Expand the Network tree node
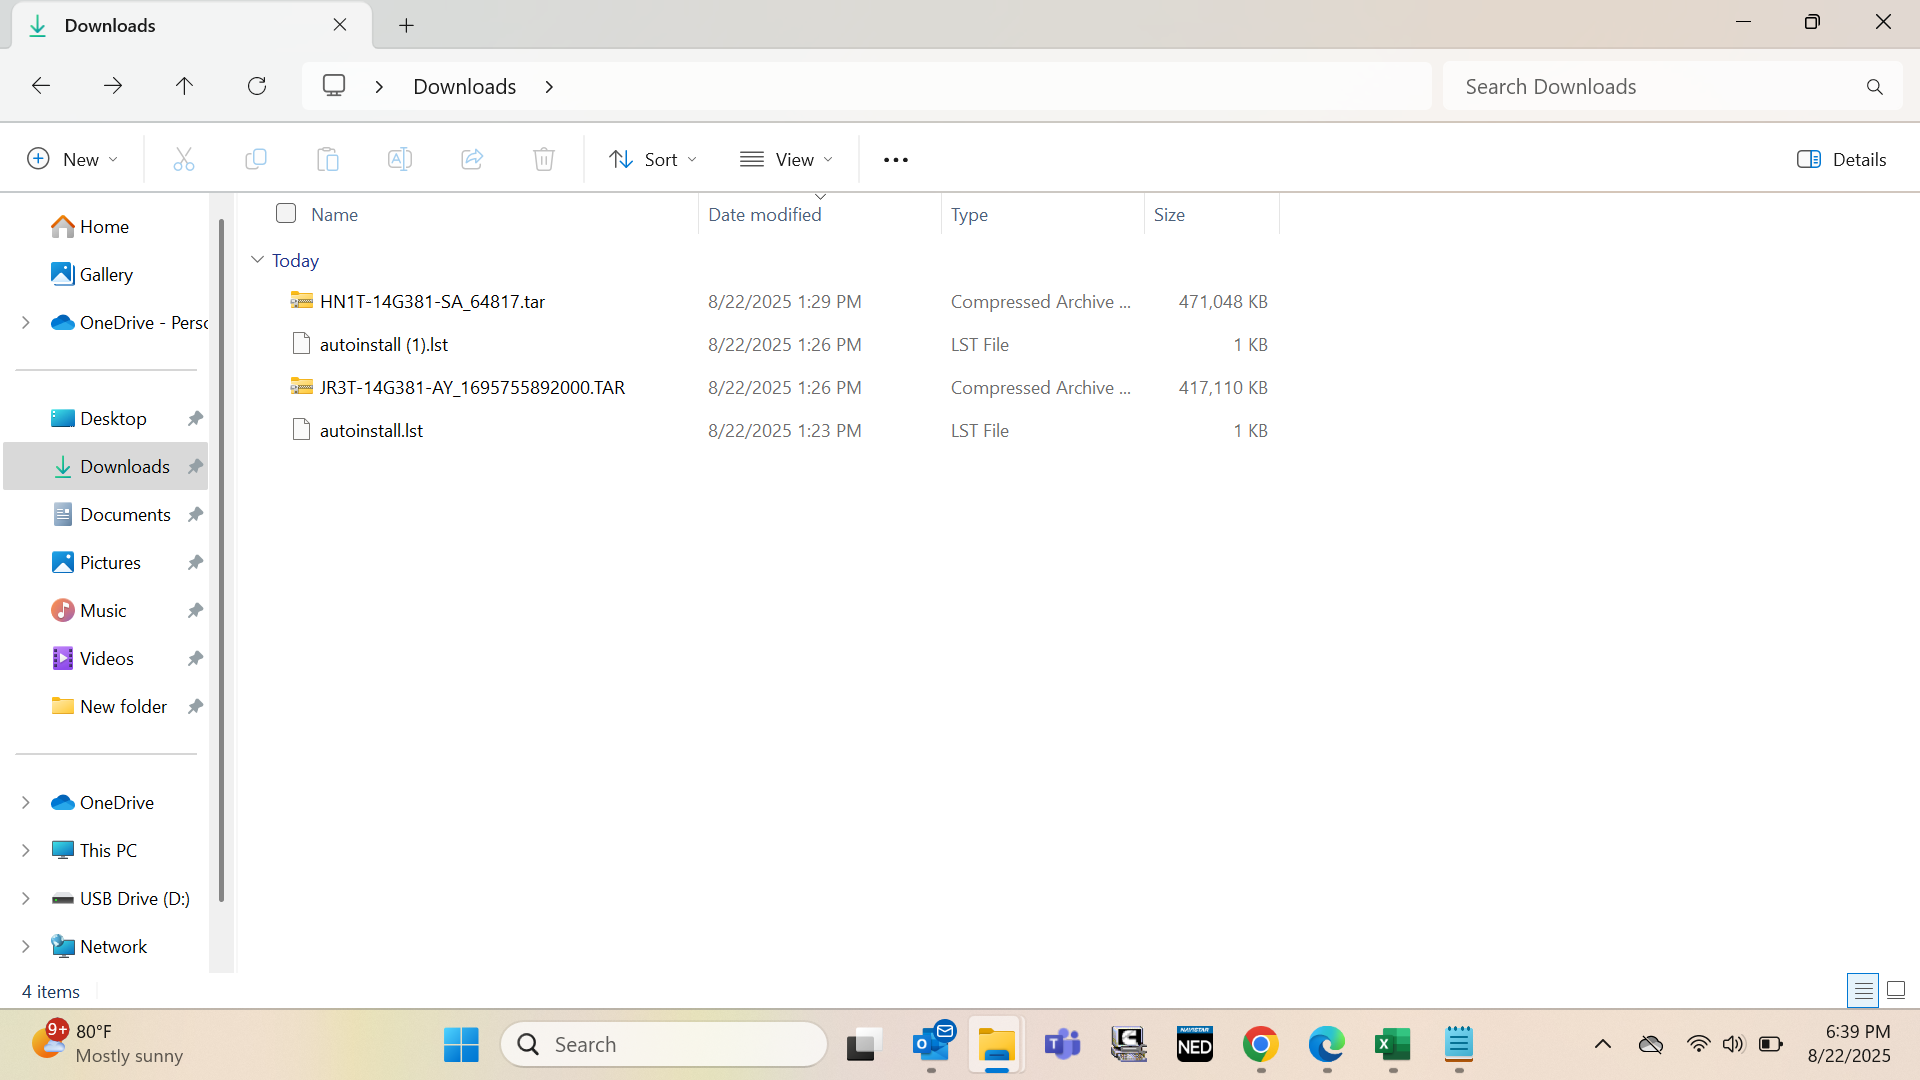The image size is (1920, 1080). (26, 946)
